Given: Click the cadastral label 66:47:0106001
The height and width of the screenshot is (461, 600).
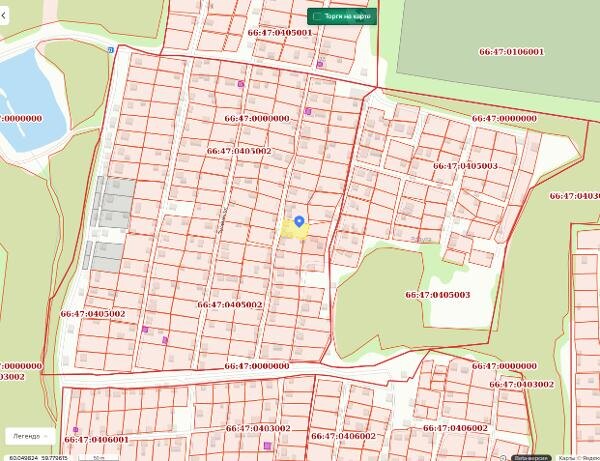Looking at the screenshot, I should 511,52.
